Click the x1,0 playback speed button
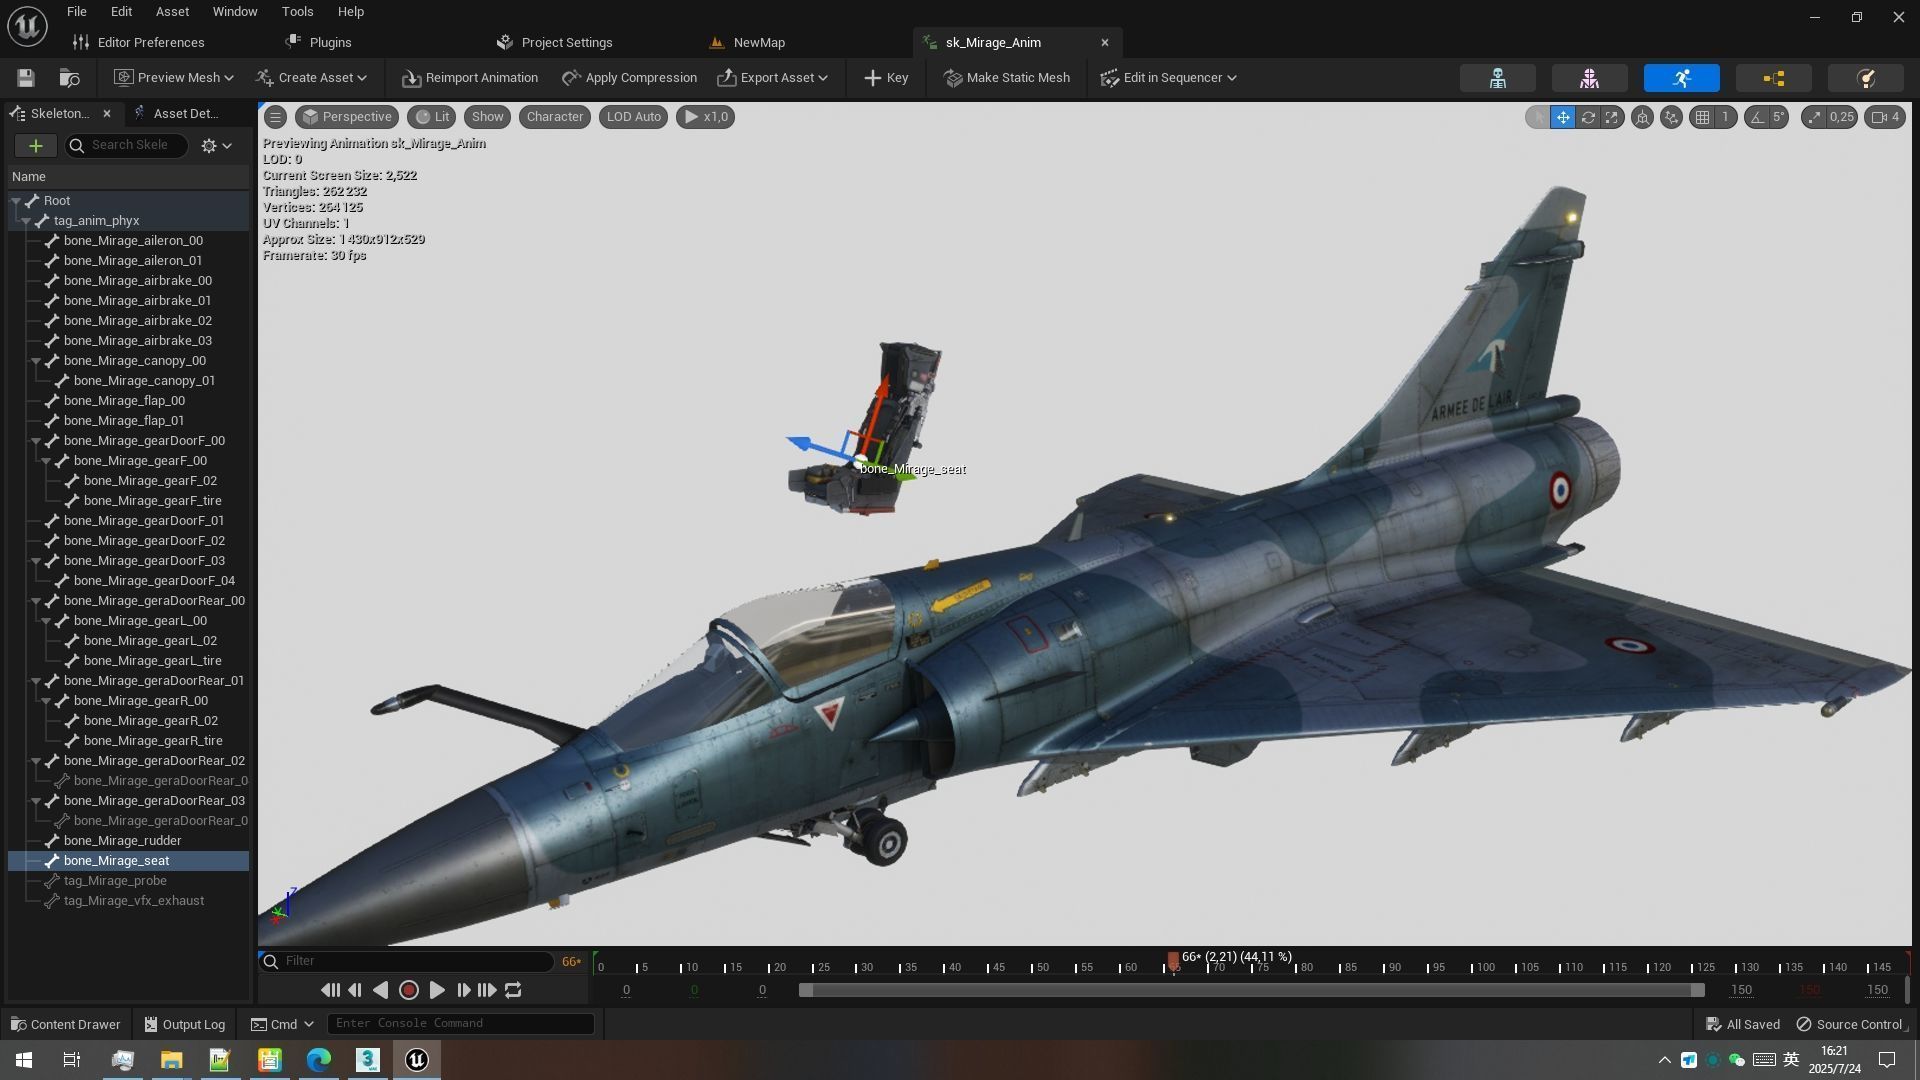 pyautogui.click(x=705, y=117)
